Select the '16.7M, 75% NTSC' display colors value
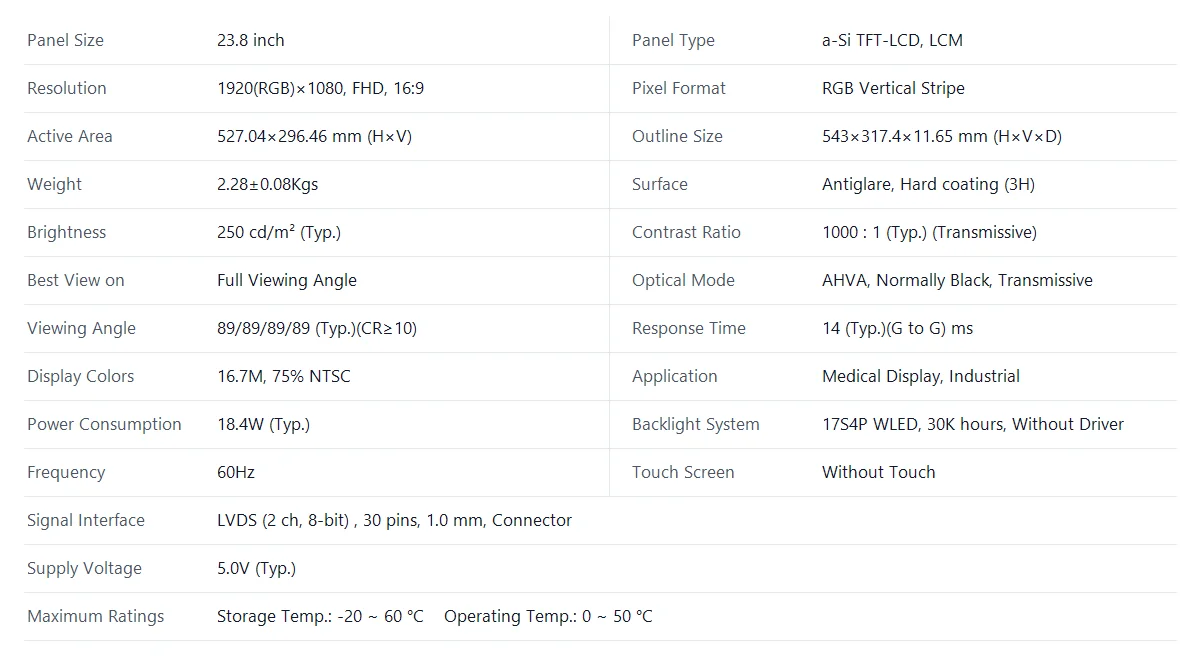 tap(284, 376)
